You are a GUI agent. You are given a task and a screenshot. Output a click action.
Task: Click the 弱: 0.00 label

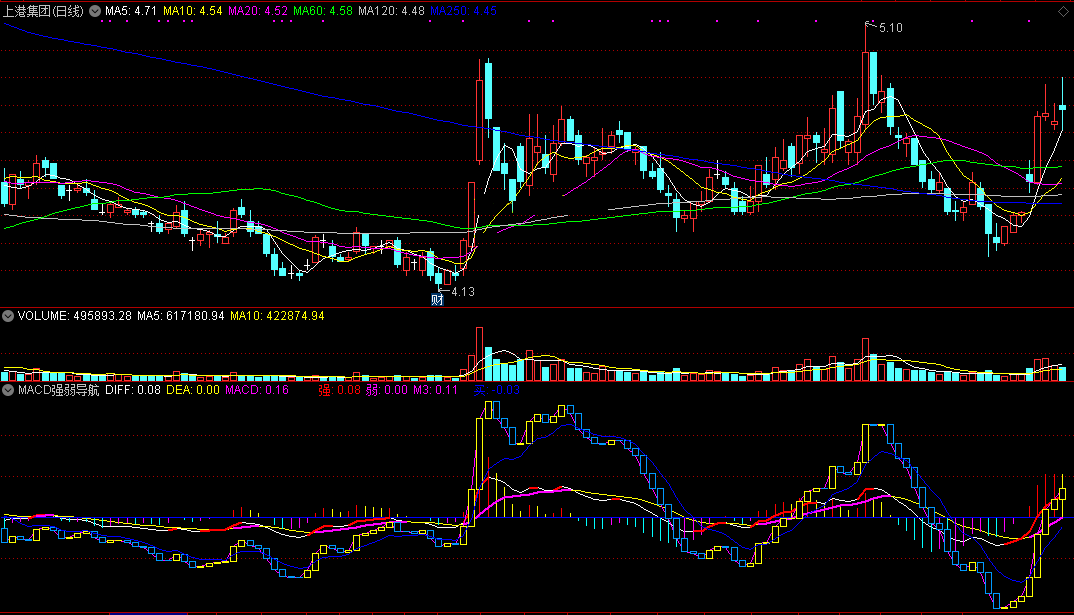[387, 390]
